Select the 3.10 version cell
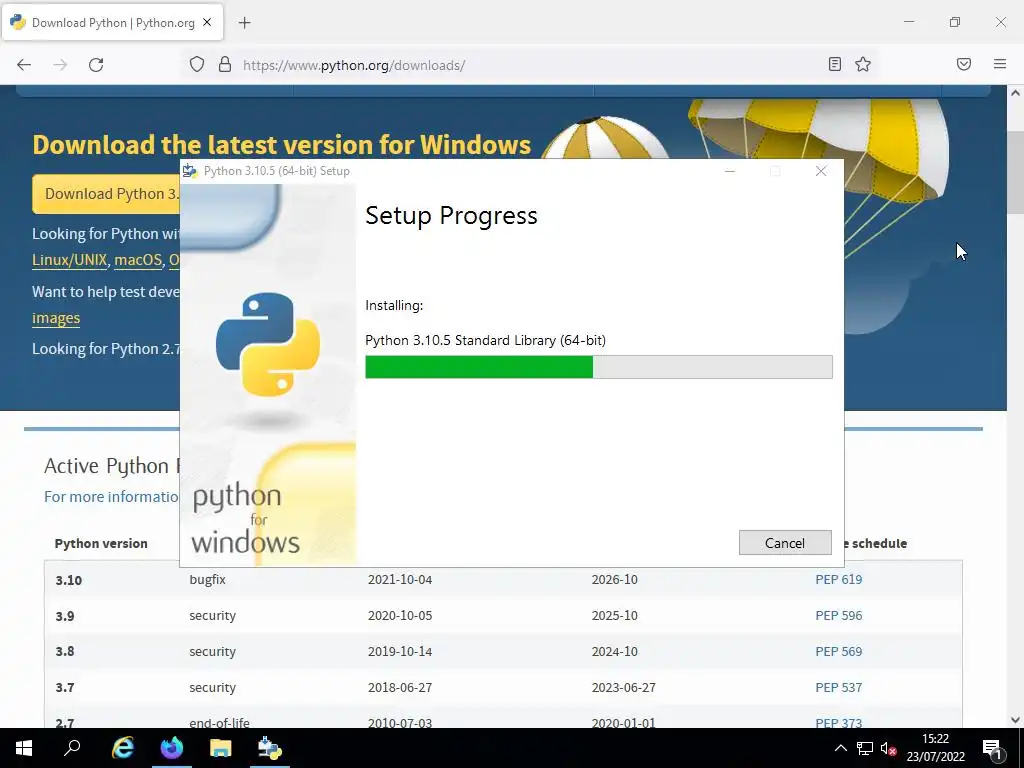1024x768 pixels. (x=69, y=580)
